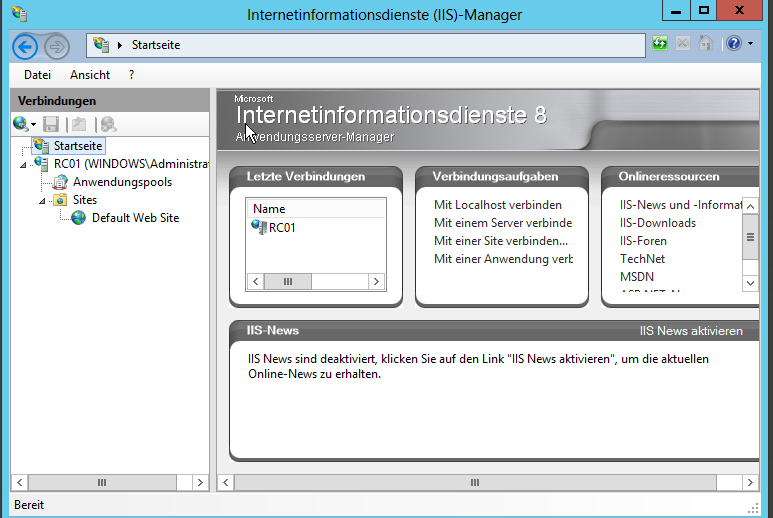773x518 pixels.
Task: Select Anwendungspools in the connections tree
Action: (121, 182)
